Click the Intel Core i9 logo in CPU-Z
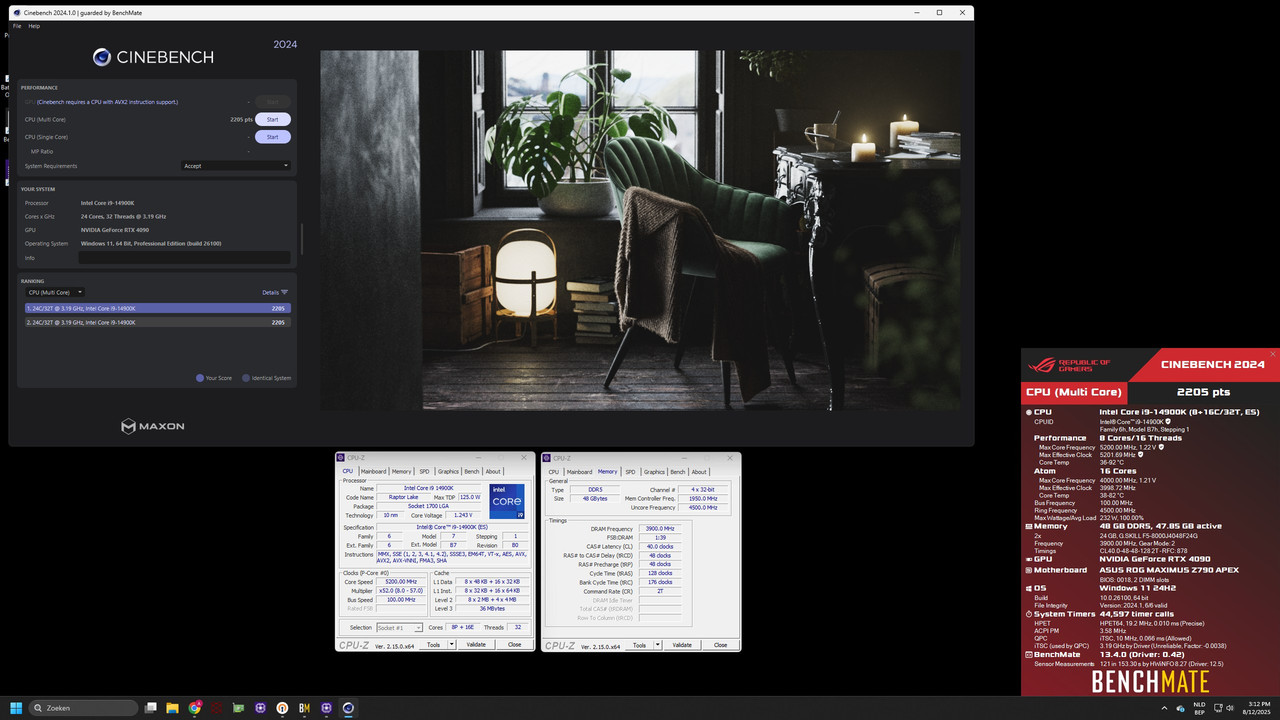 (506, 501)
